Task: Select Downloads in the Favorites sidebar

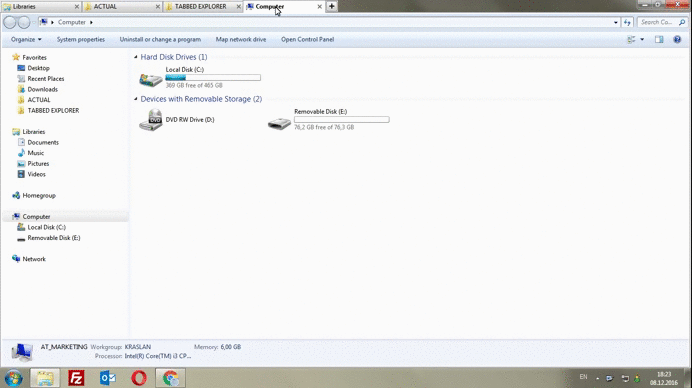Action: (42, 89)
